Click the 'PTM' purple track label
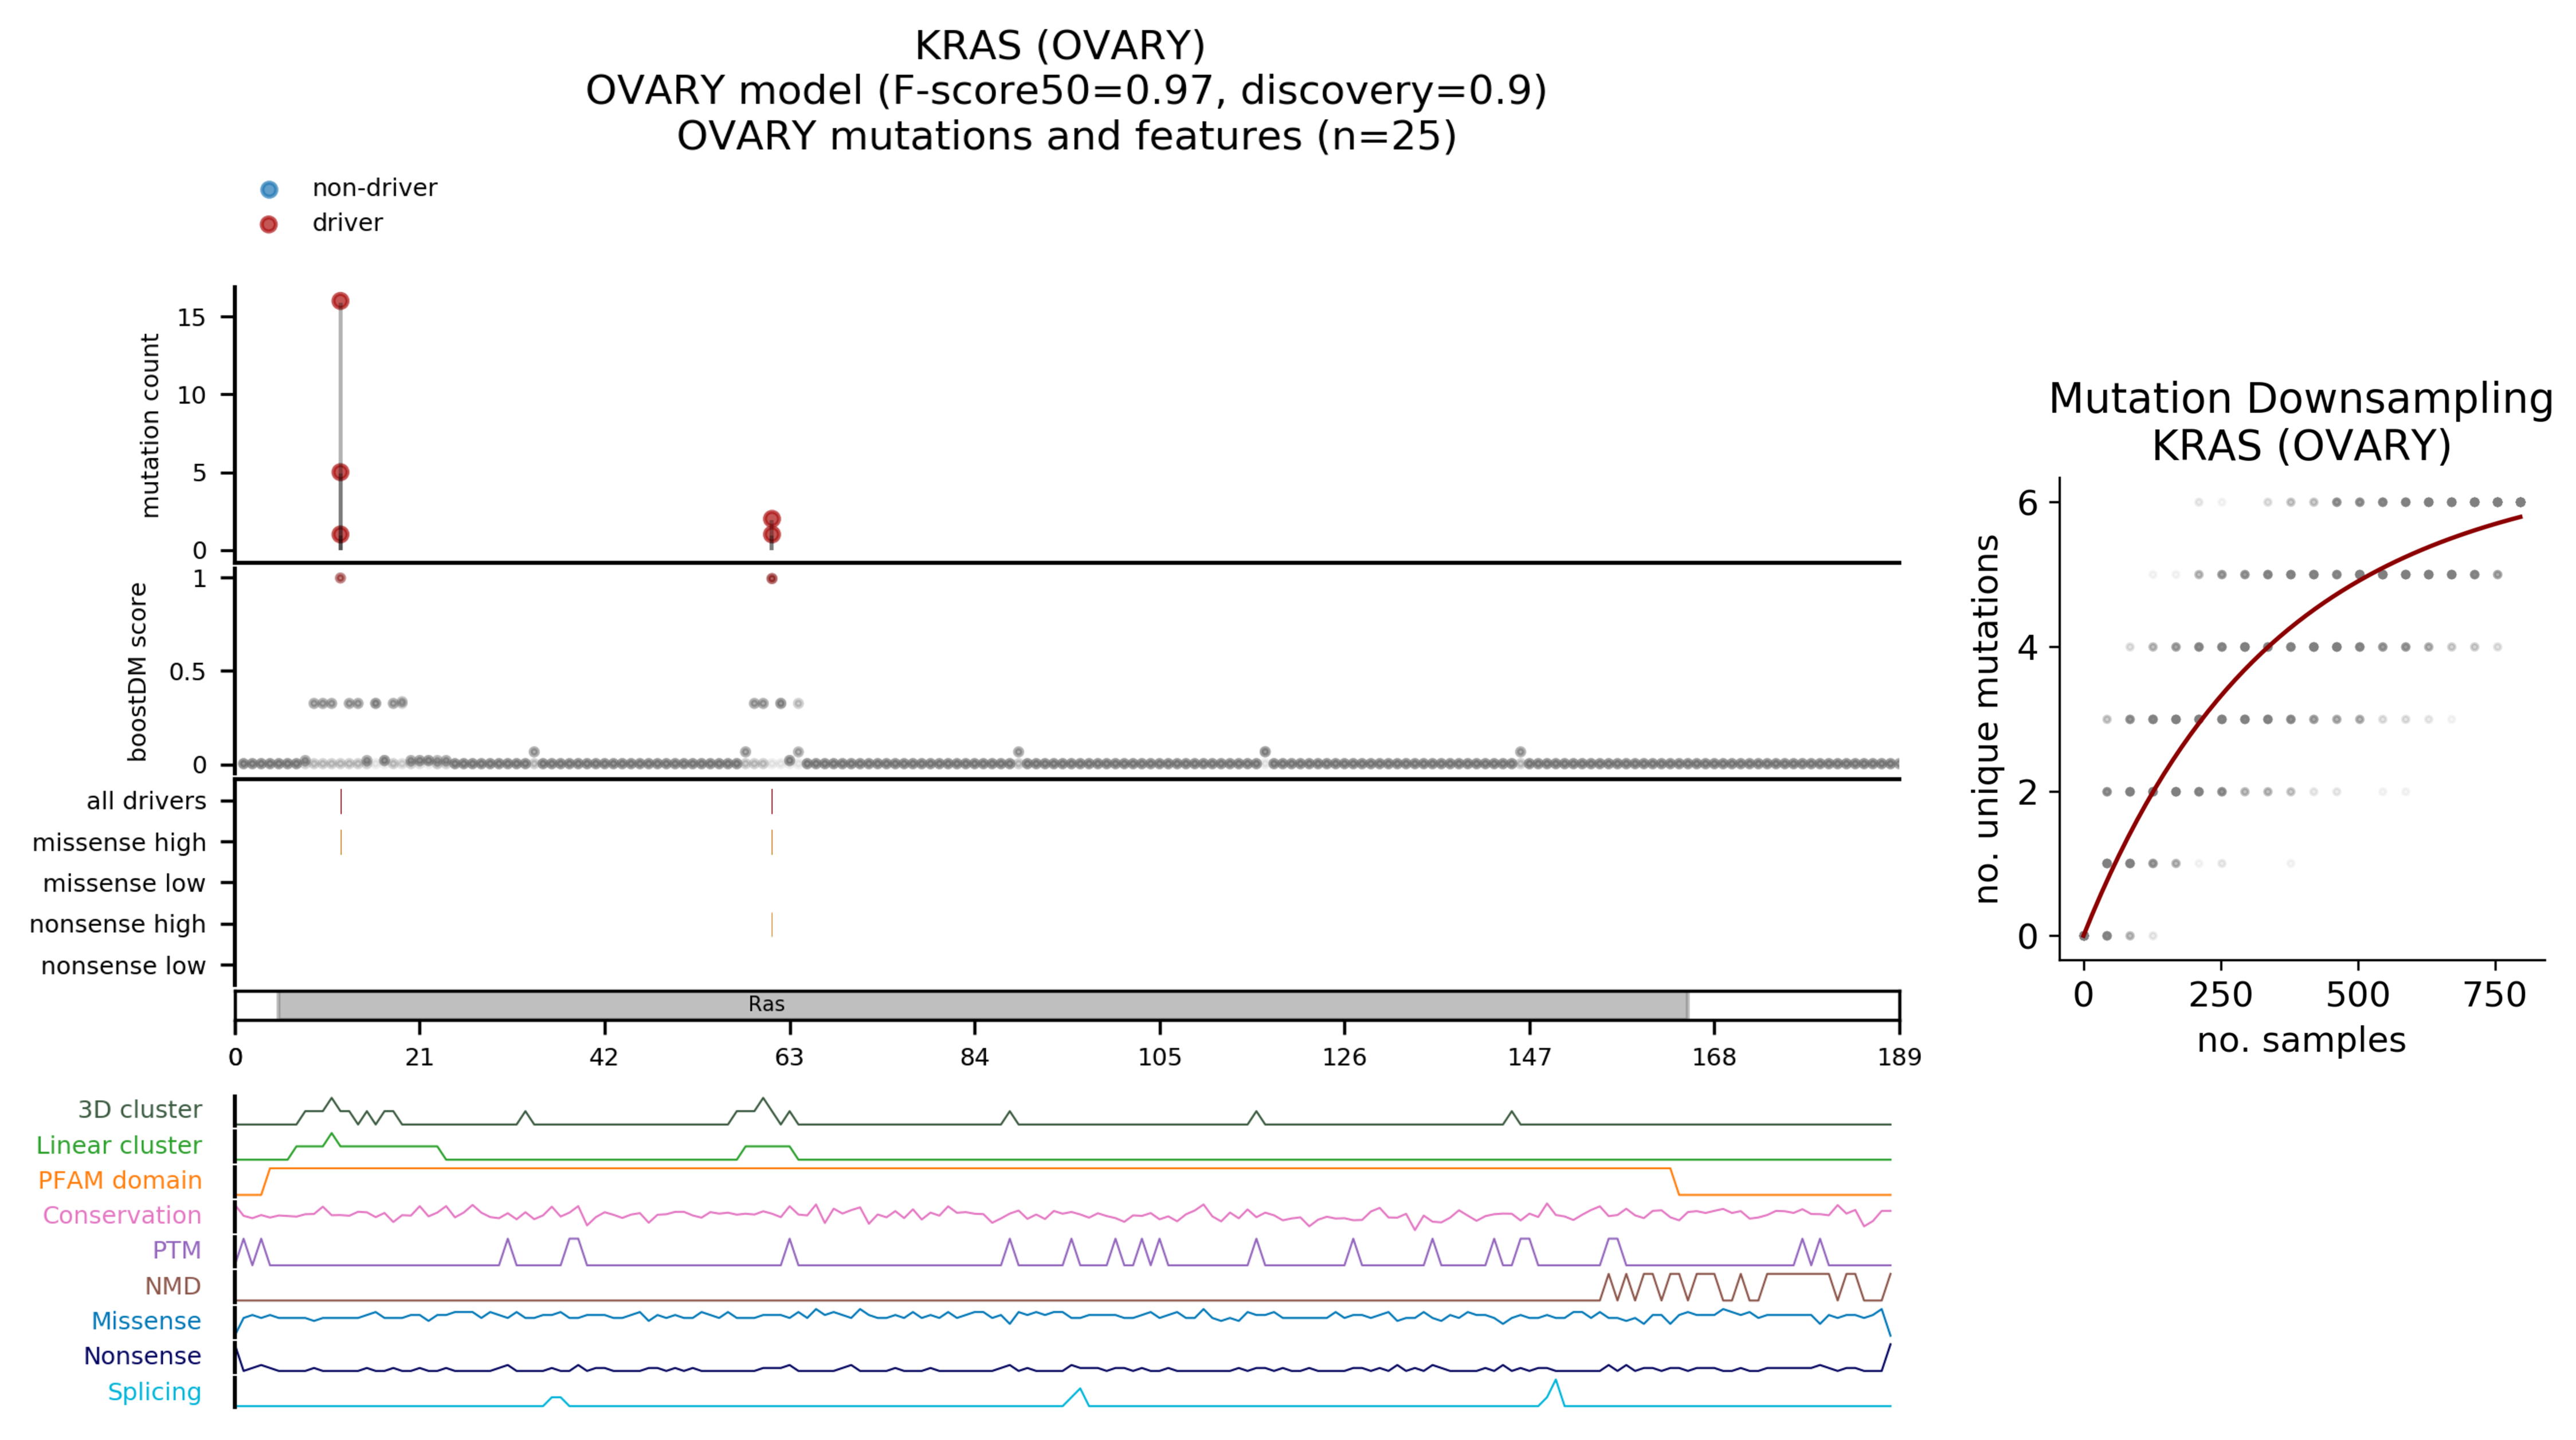 (176, 1250)
